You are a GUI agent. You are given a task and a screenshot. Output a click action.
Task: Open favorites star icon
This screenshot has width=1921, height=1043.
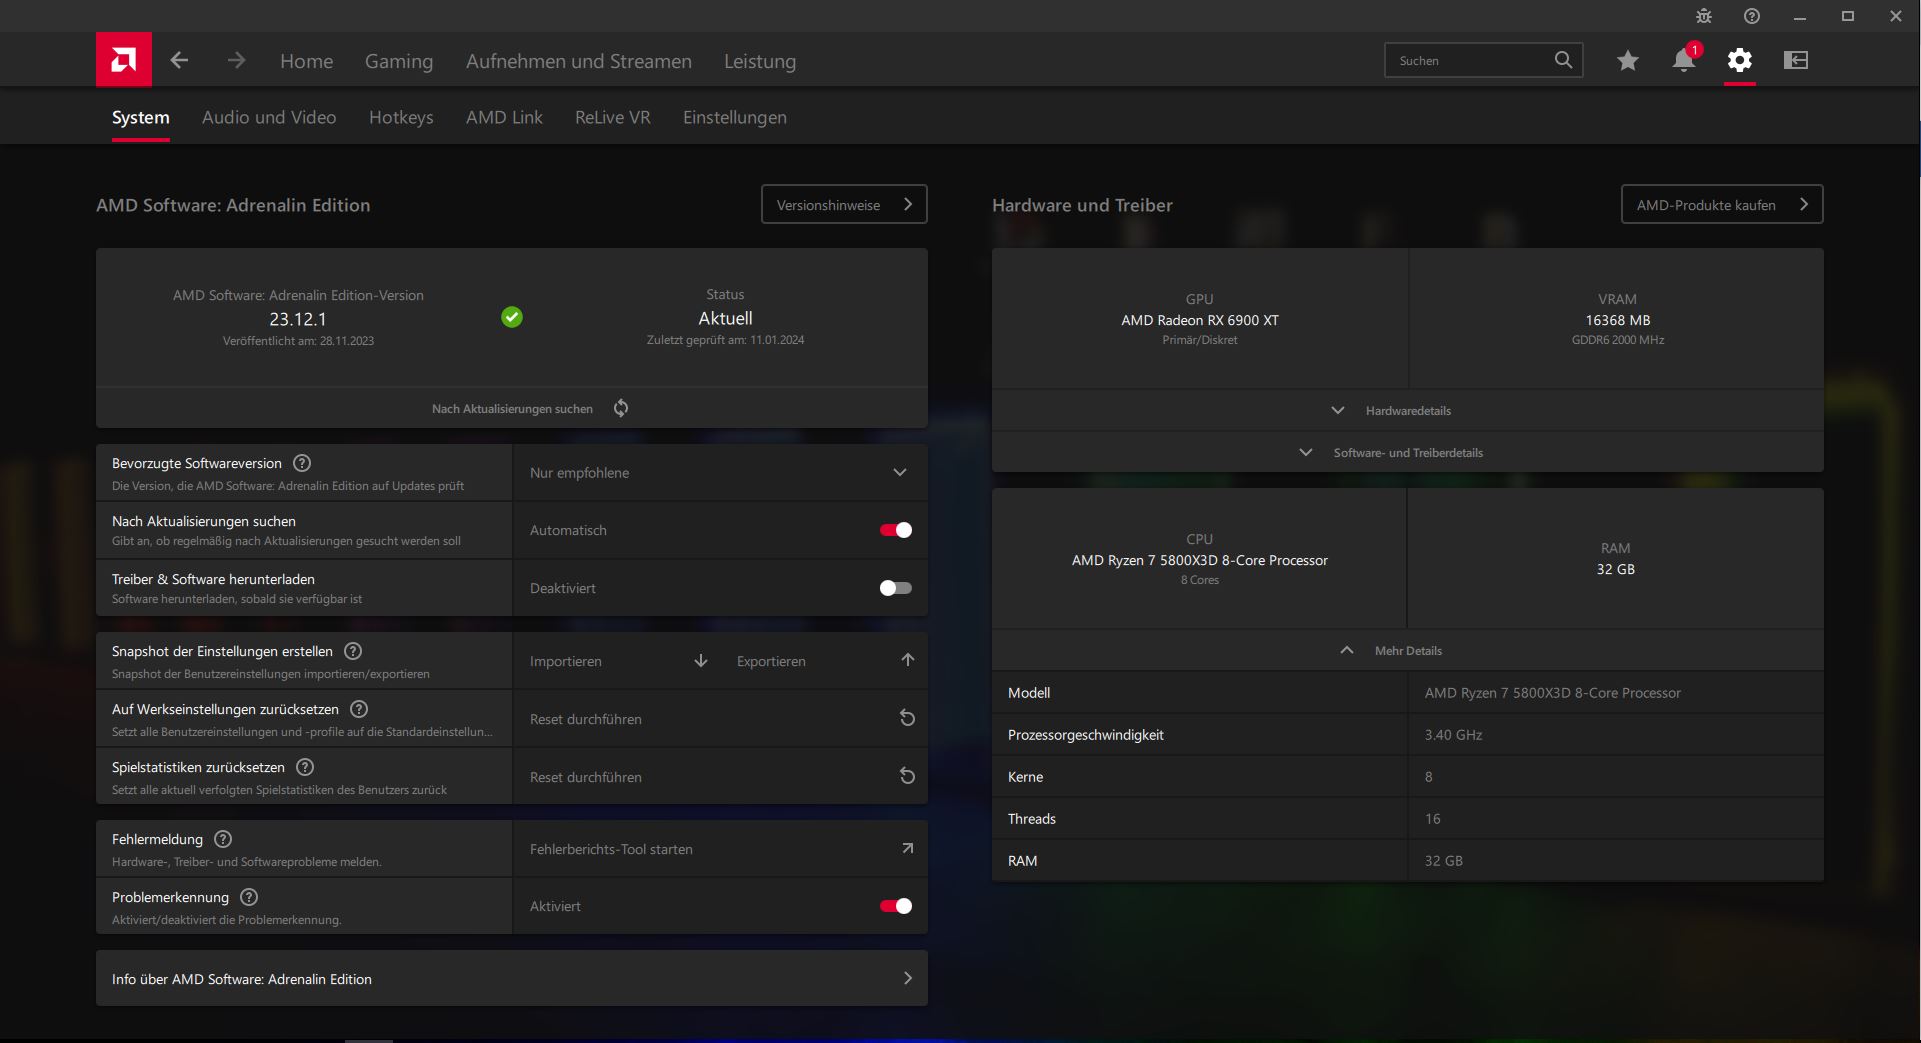[x=1628, y=60]
